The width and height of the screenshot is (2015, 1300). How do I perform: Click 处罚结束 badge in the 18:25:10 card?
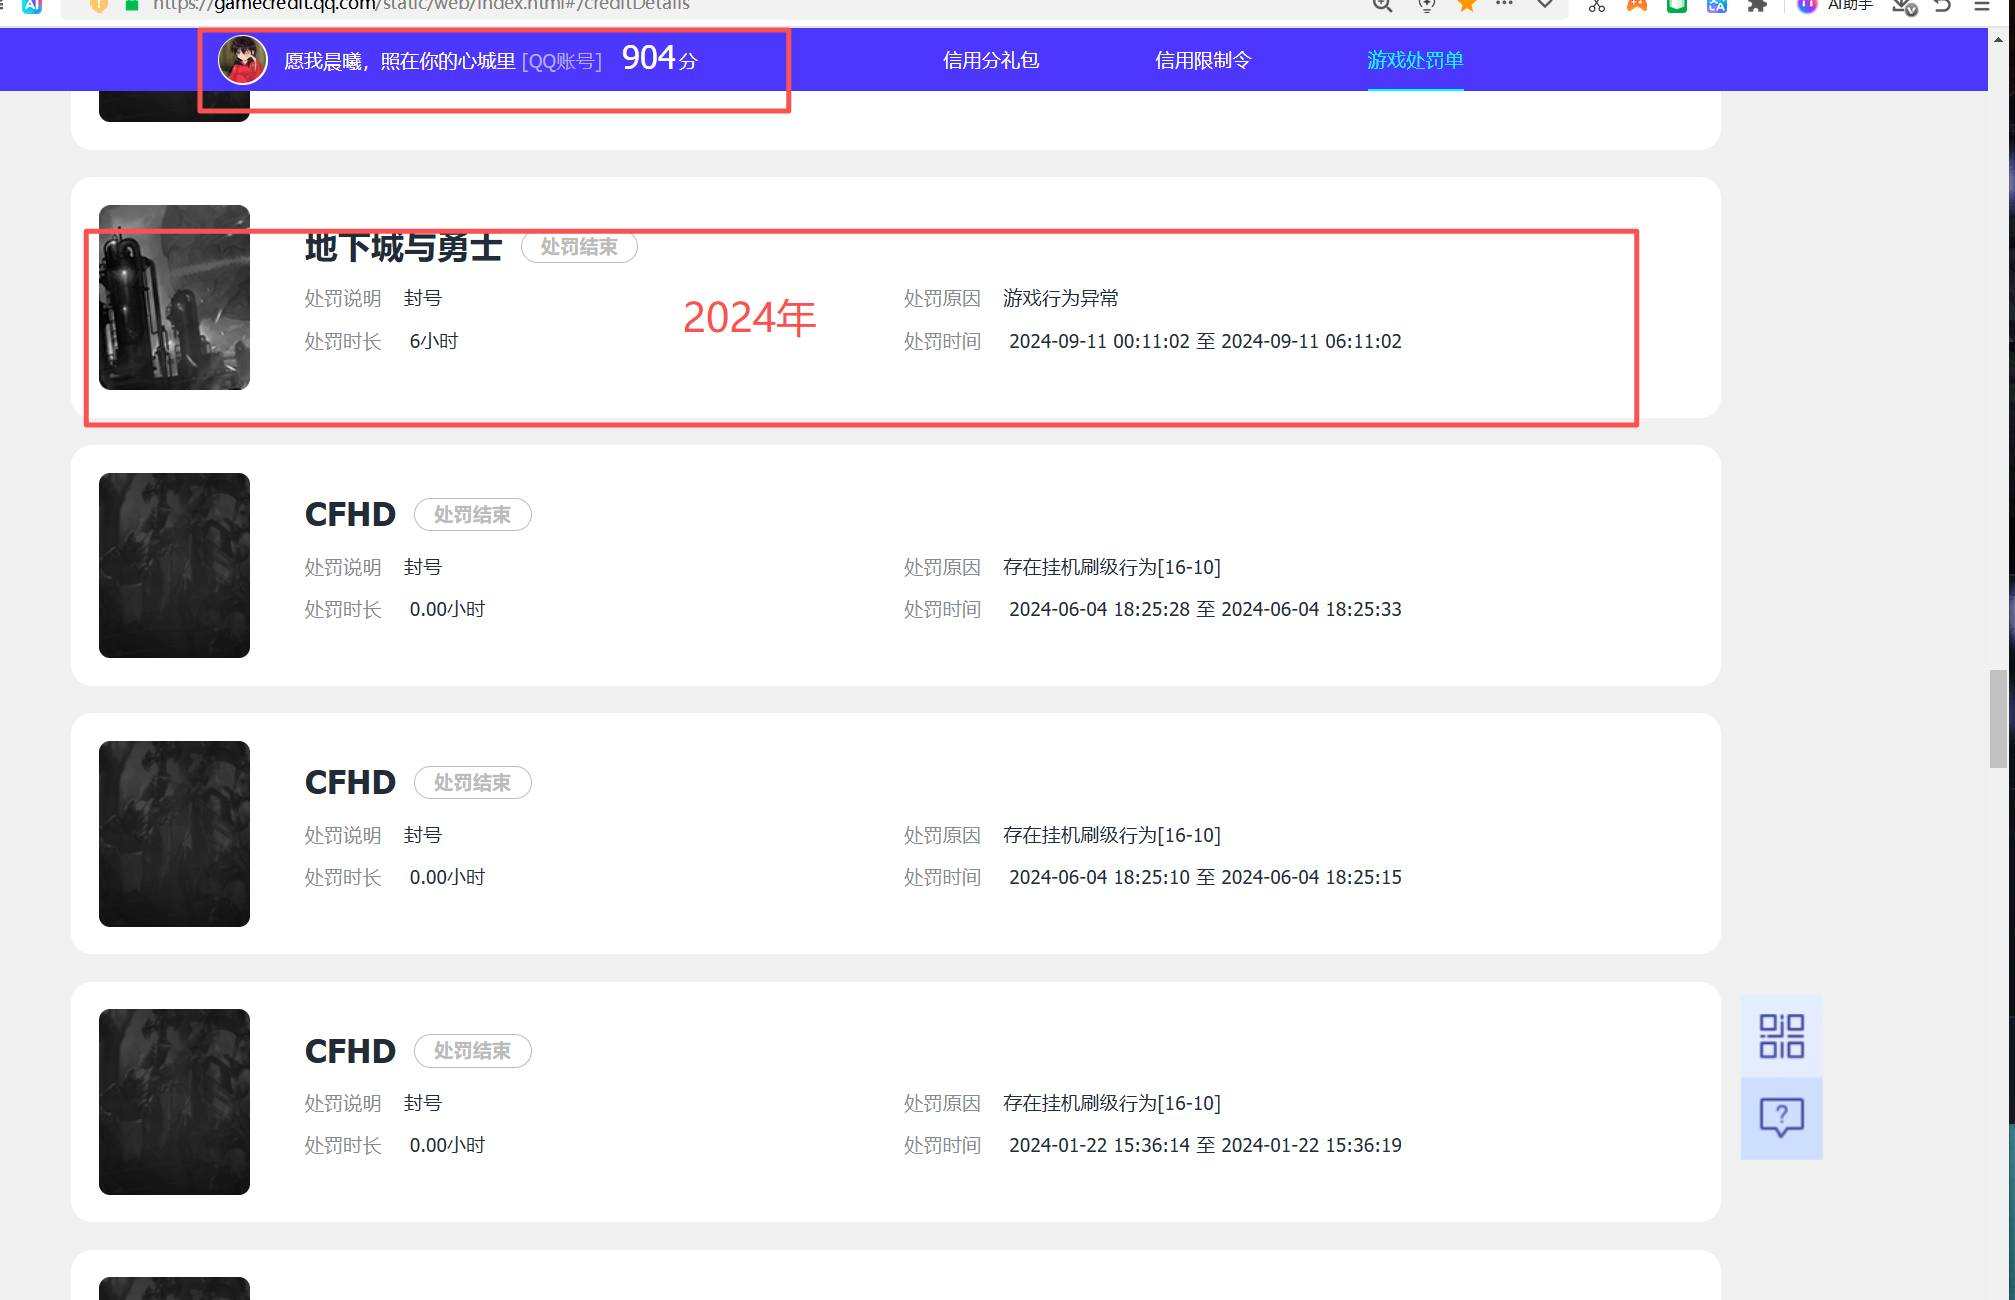coord(472,783)
